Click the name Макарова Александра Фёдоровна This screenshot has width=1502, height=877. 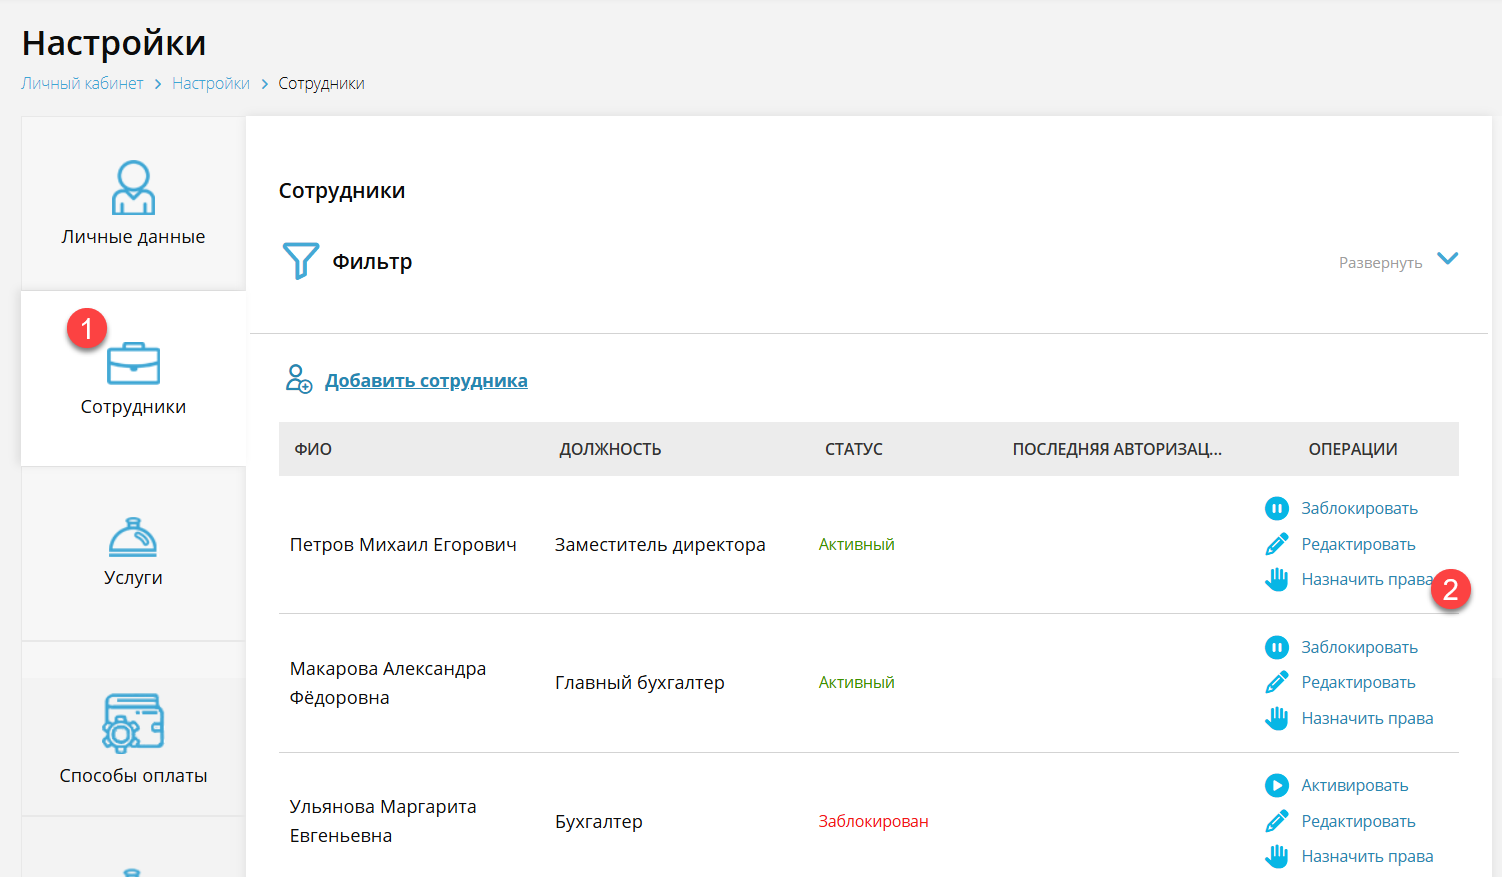pyautogui.click(x=388, y=683)
